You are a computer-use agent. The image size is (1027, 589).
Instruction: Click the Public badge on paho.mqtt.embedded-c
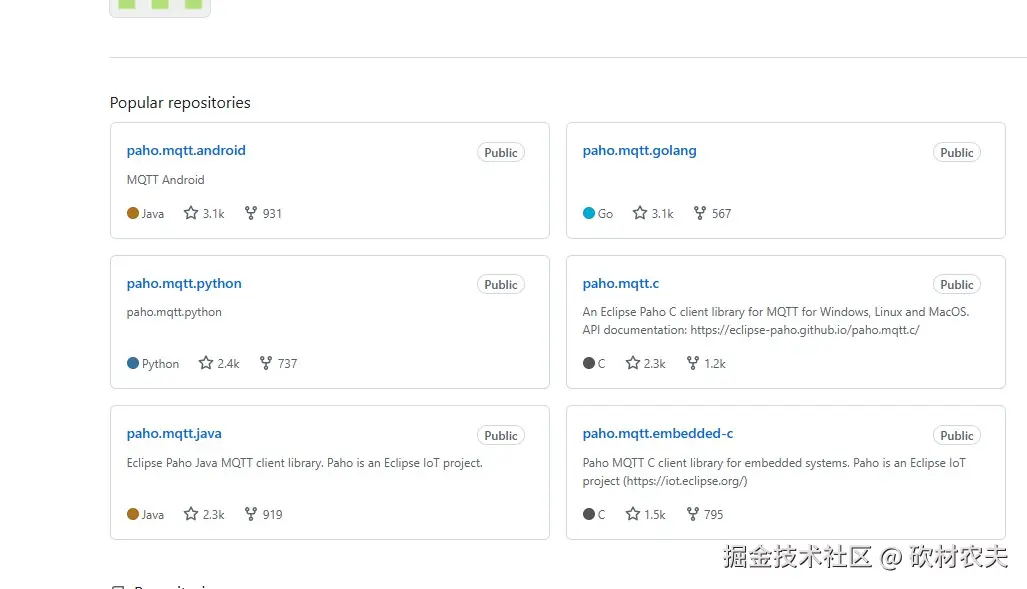pyautogui.click(x=956, y=436)
